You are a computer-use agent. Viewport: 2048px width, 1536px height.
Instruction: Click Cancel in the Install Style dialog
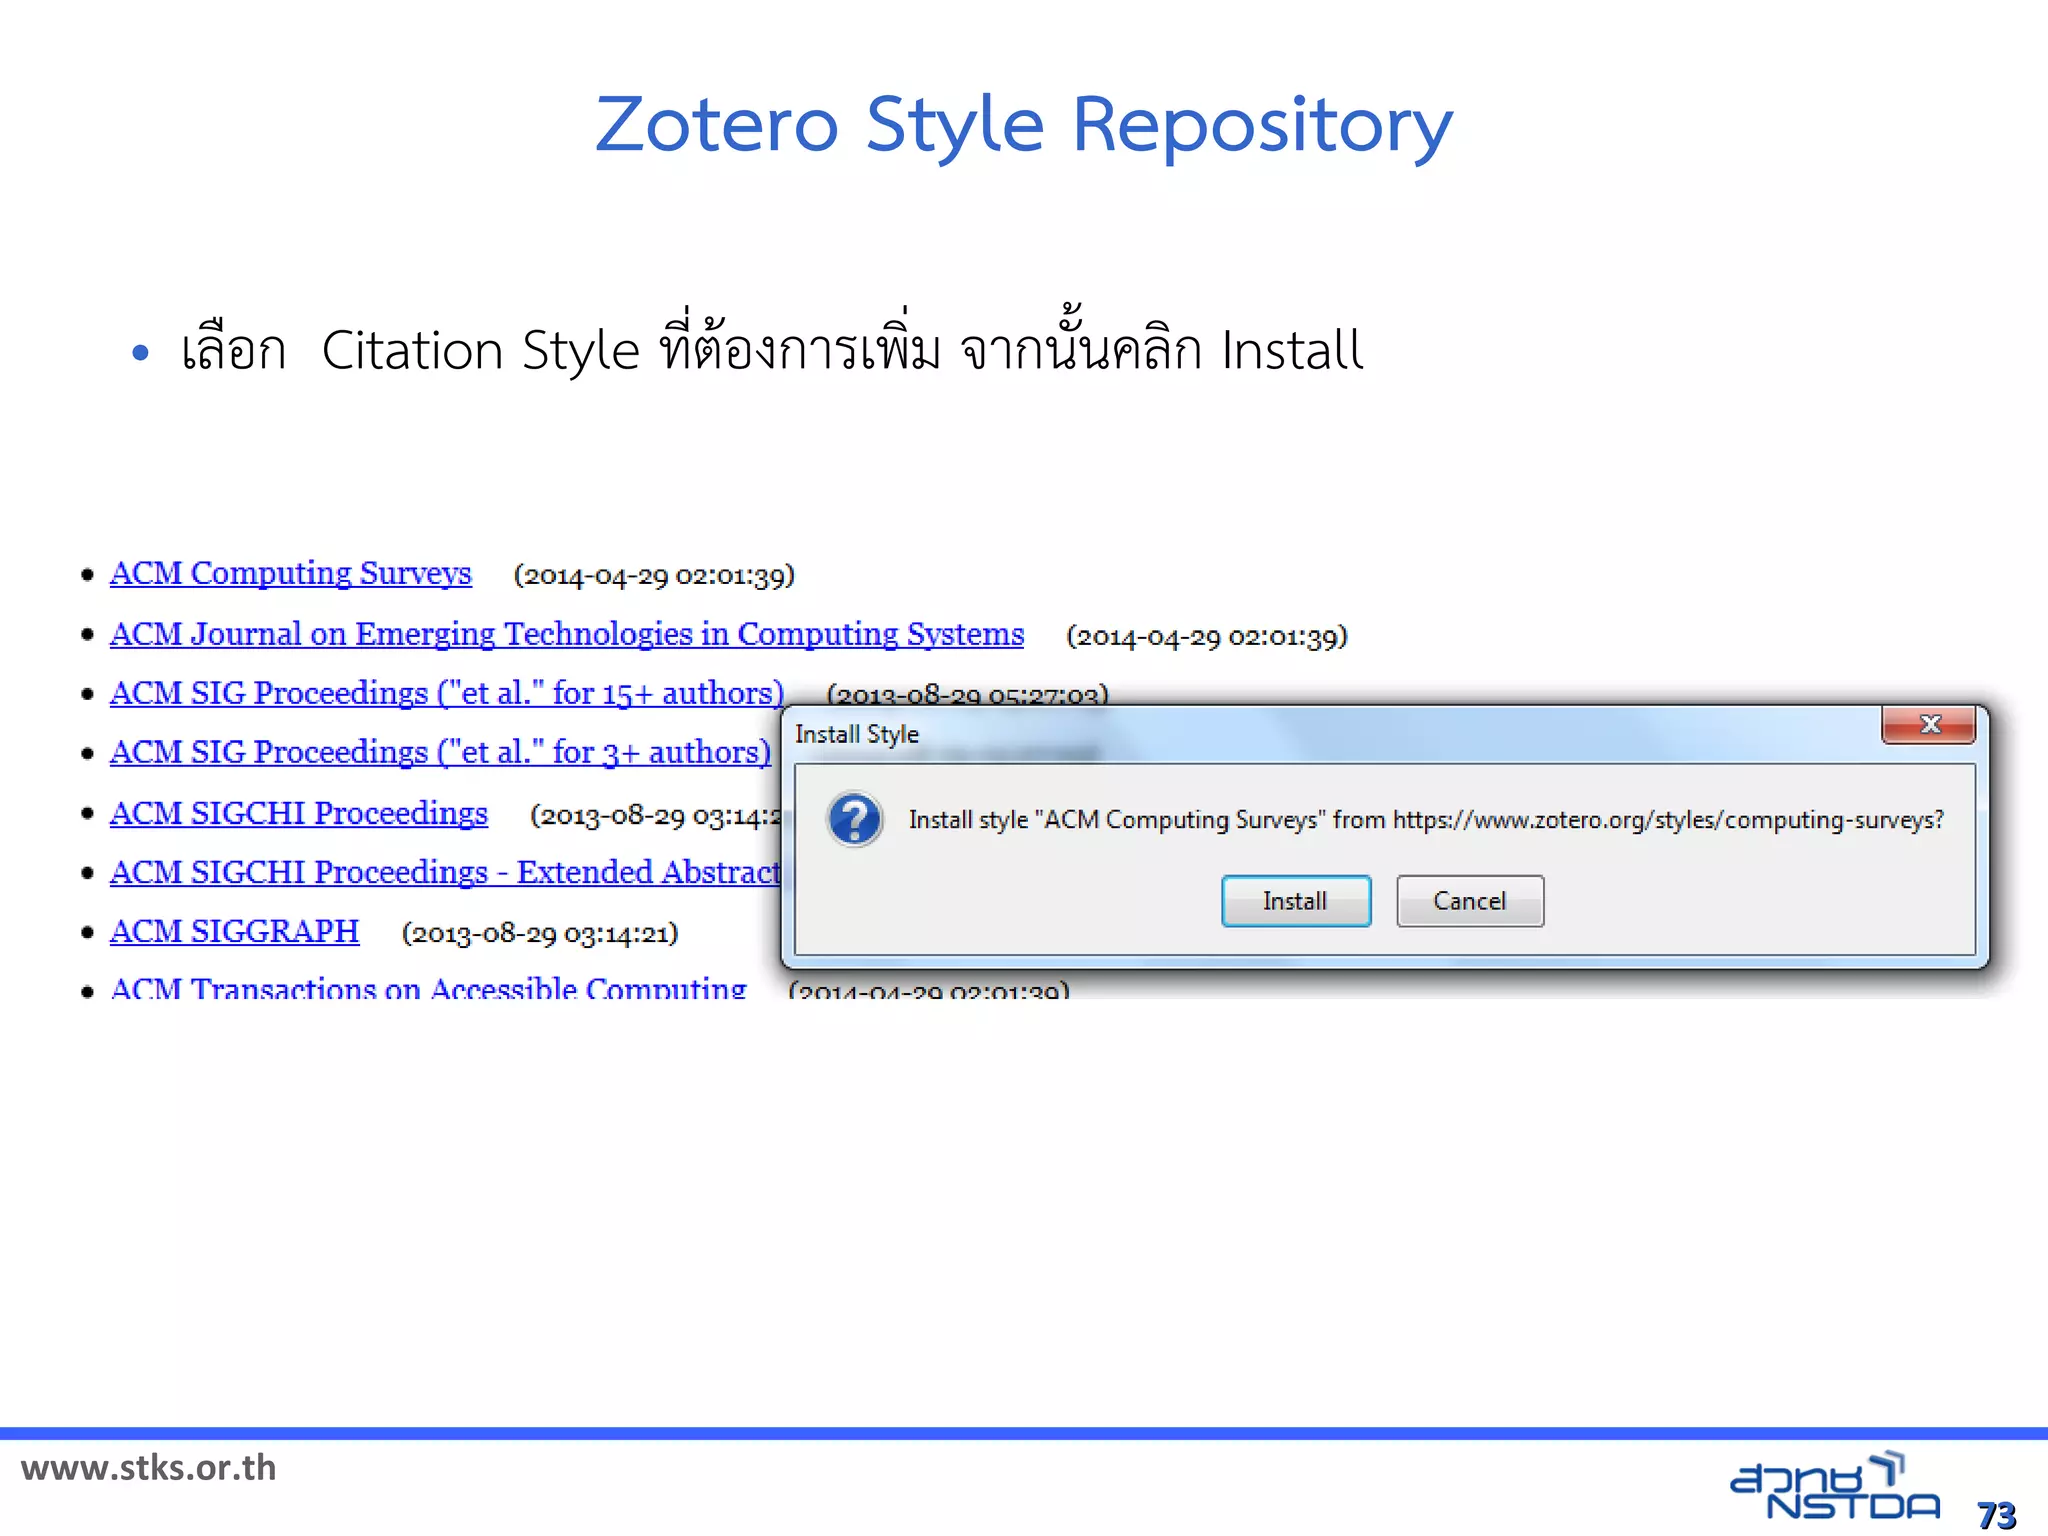pyautogui.click(x=1470, y=901)
